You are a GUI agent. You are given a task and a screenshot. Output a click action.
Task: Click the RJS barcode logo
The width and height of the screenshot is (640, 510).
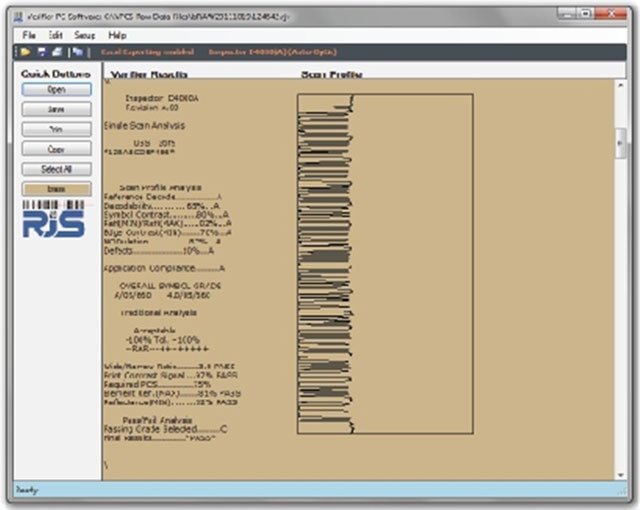(53, 219)
